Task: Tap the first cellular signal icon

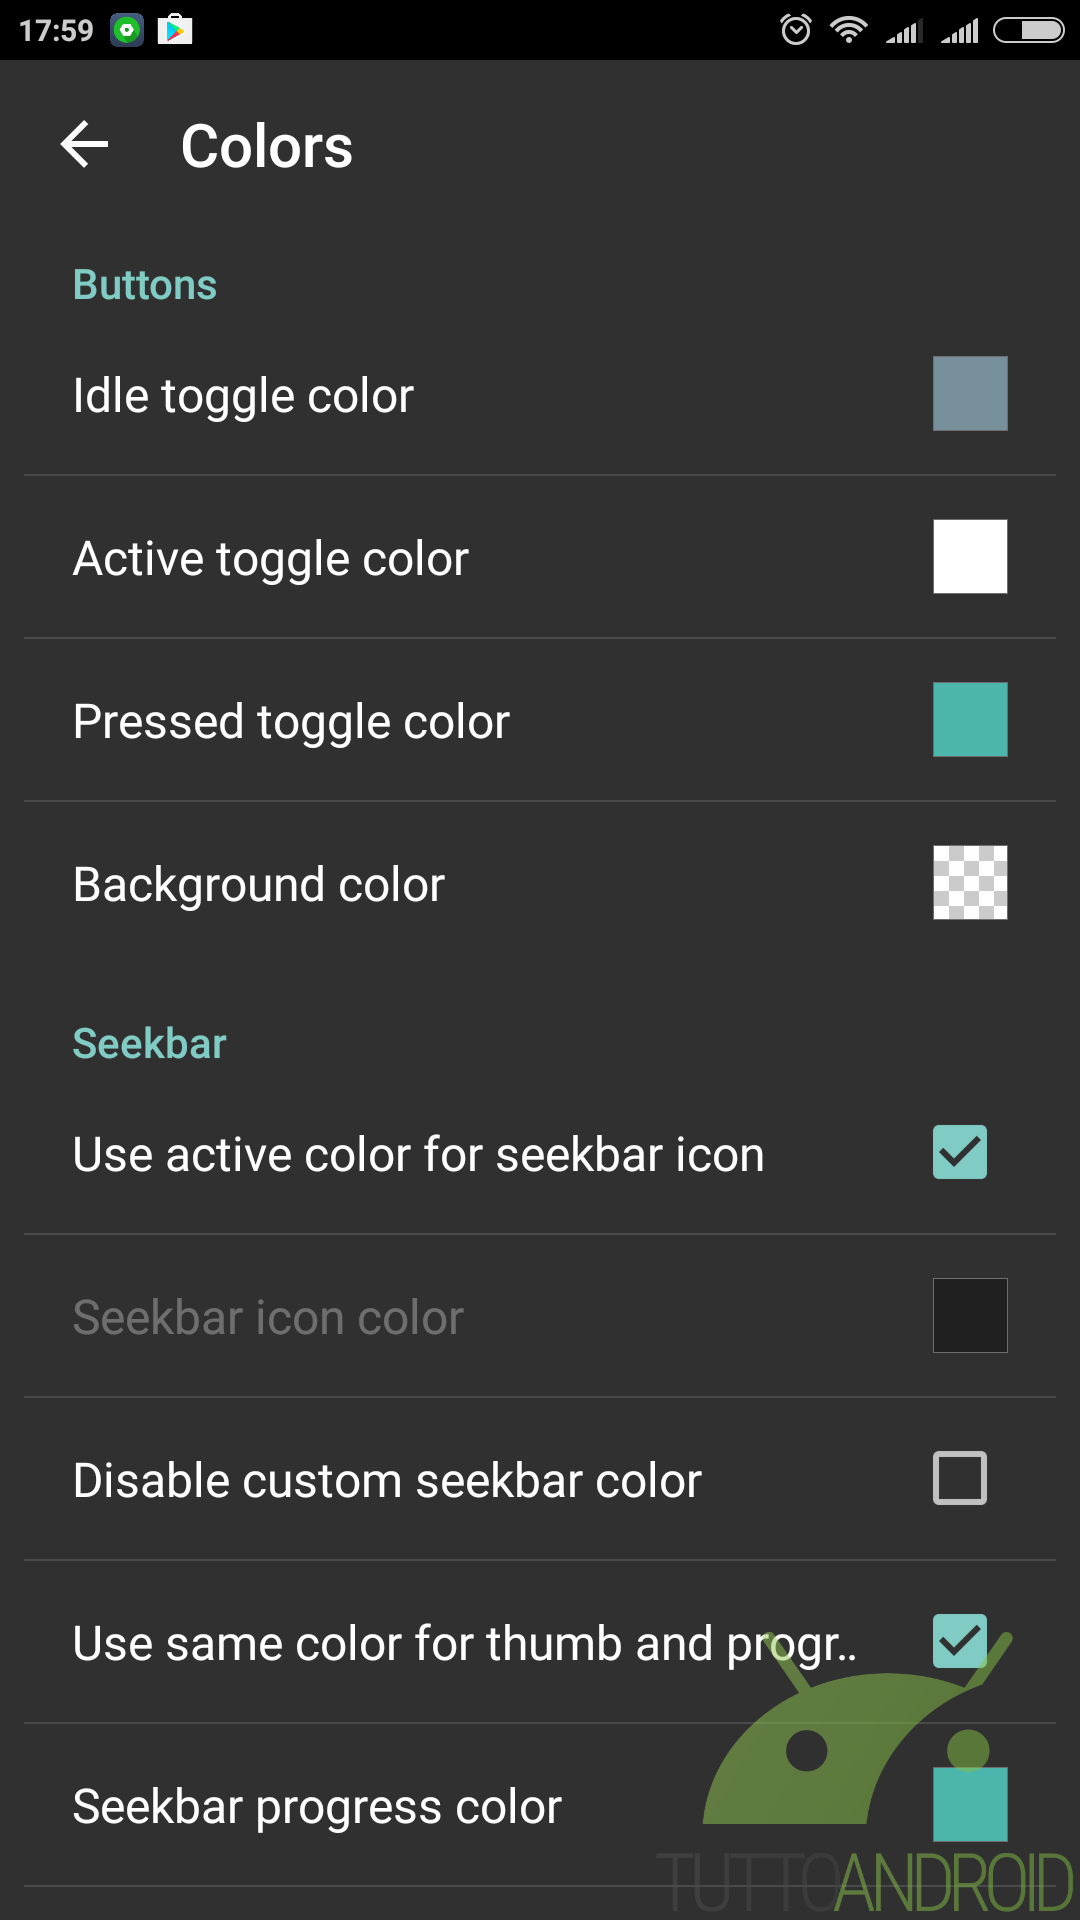Action: [x=904, y=32]
